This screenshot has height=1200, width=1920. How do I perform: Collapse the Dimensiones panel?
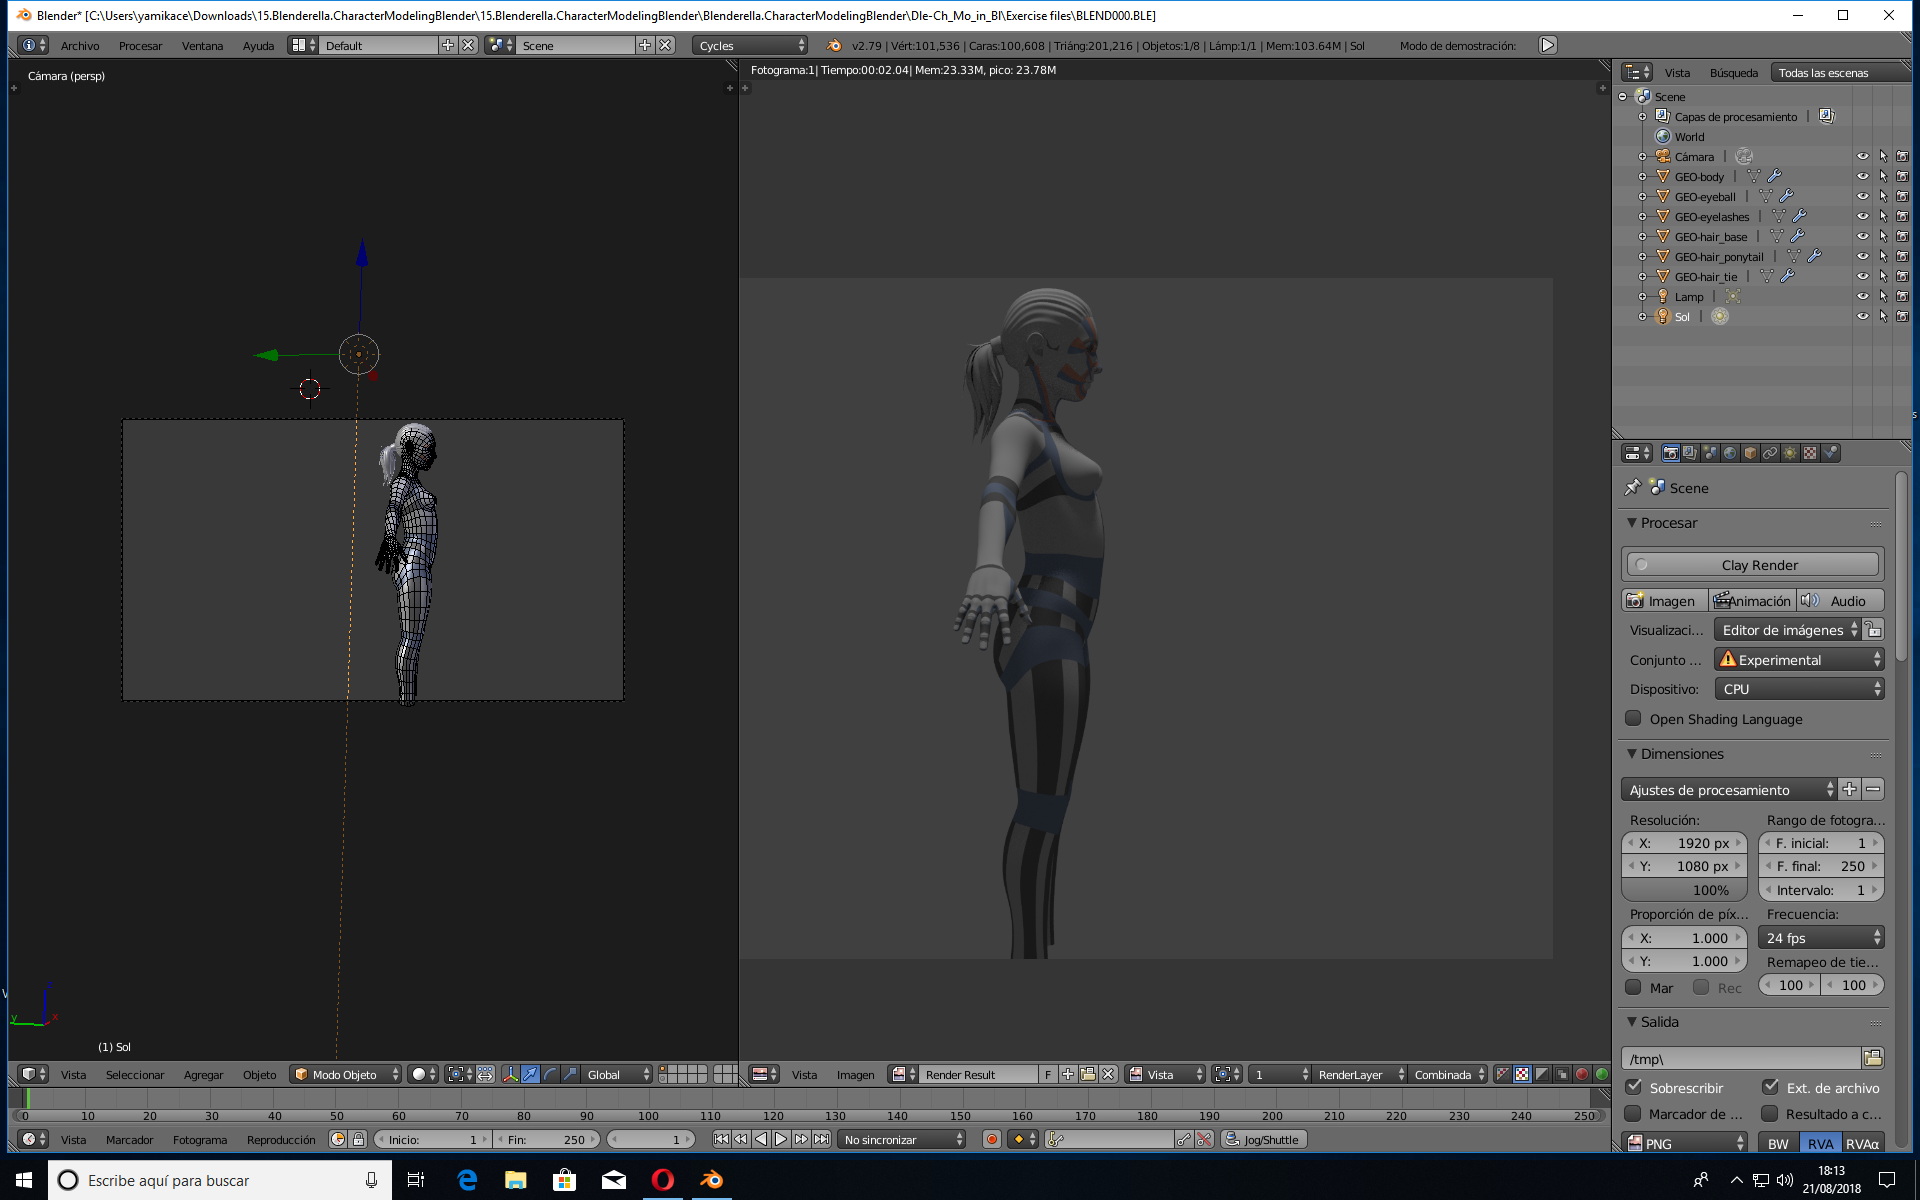[1681, 754]
